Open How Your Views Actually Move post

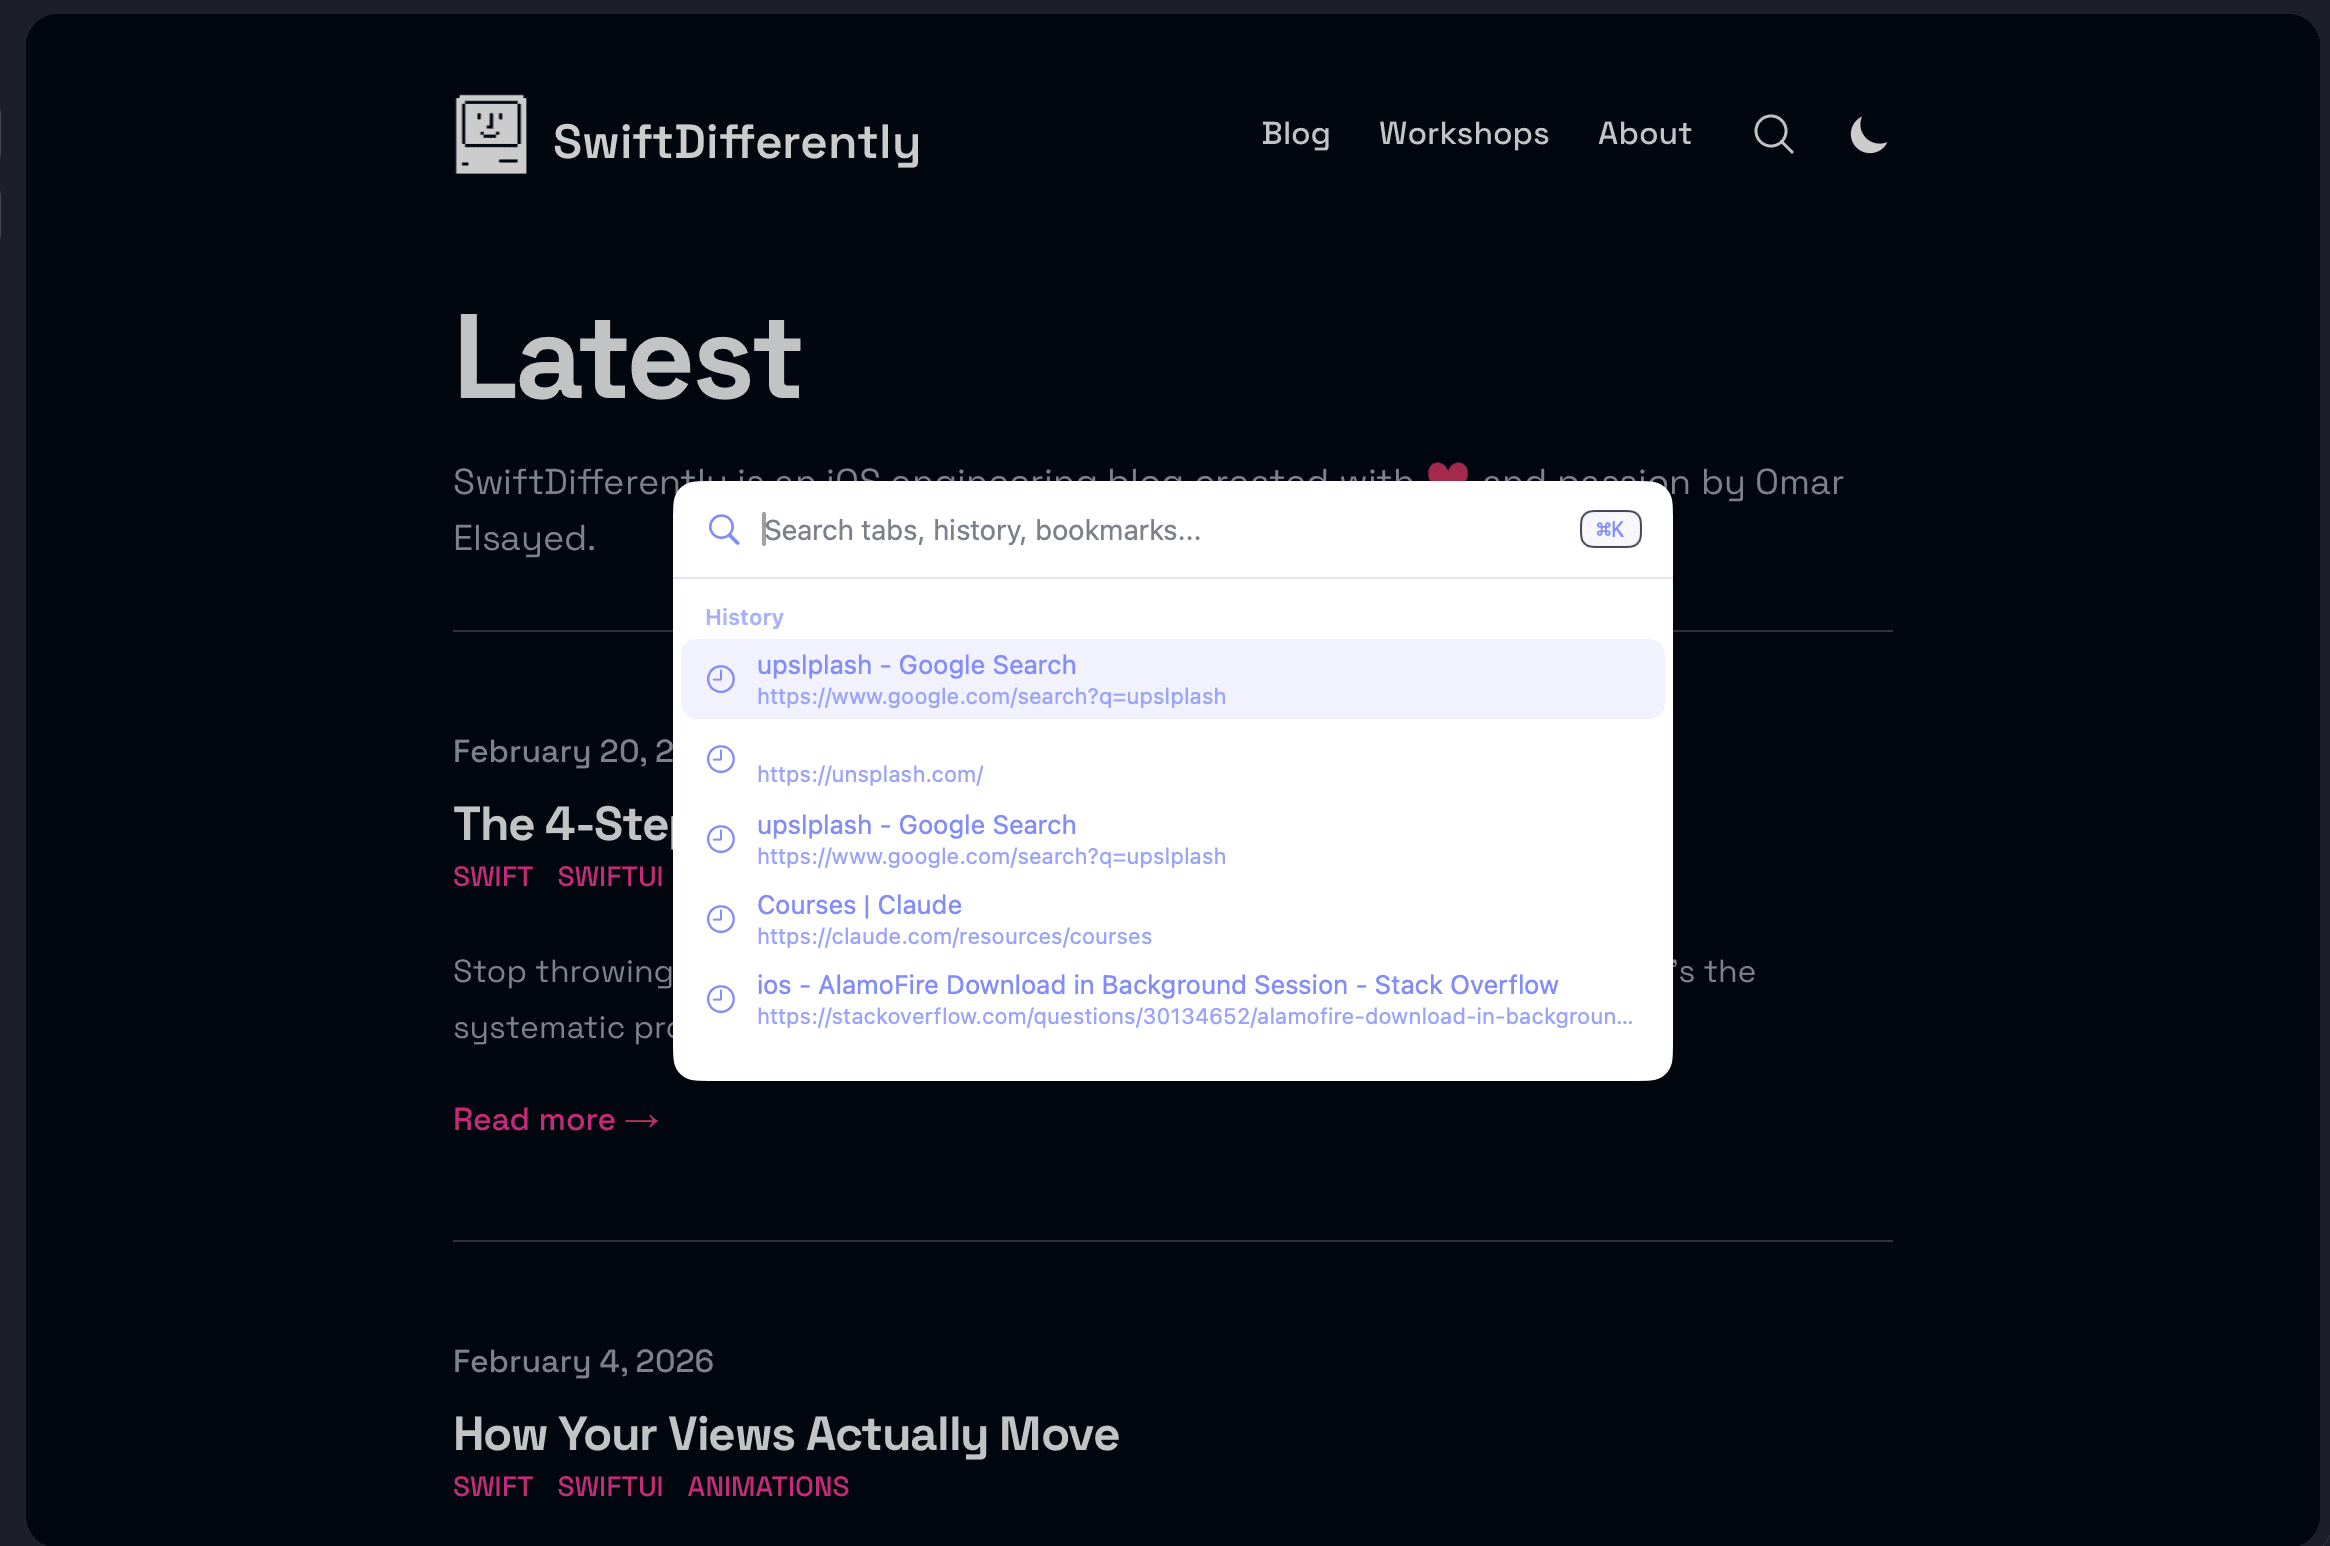[786, 1434]
